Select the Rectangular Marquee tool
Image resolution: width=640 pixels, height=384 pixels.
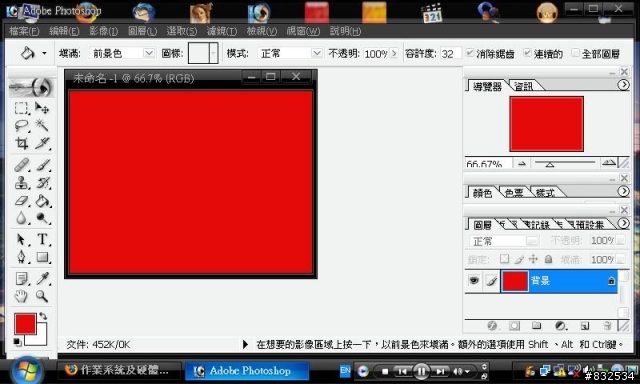(x=21, y=108)
